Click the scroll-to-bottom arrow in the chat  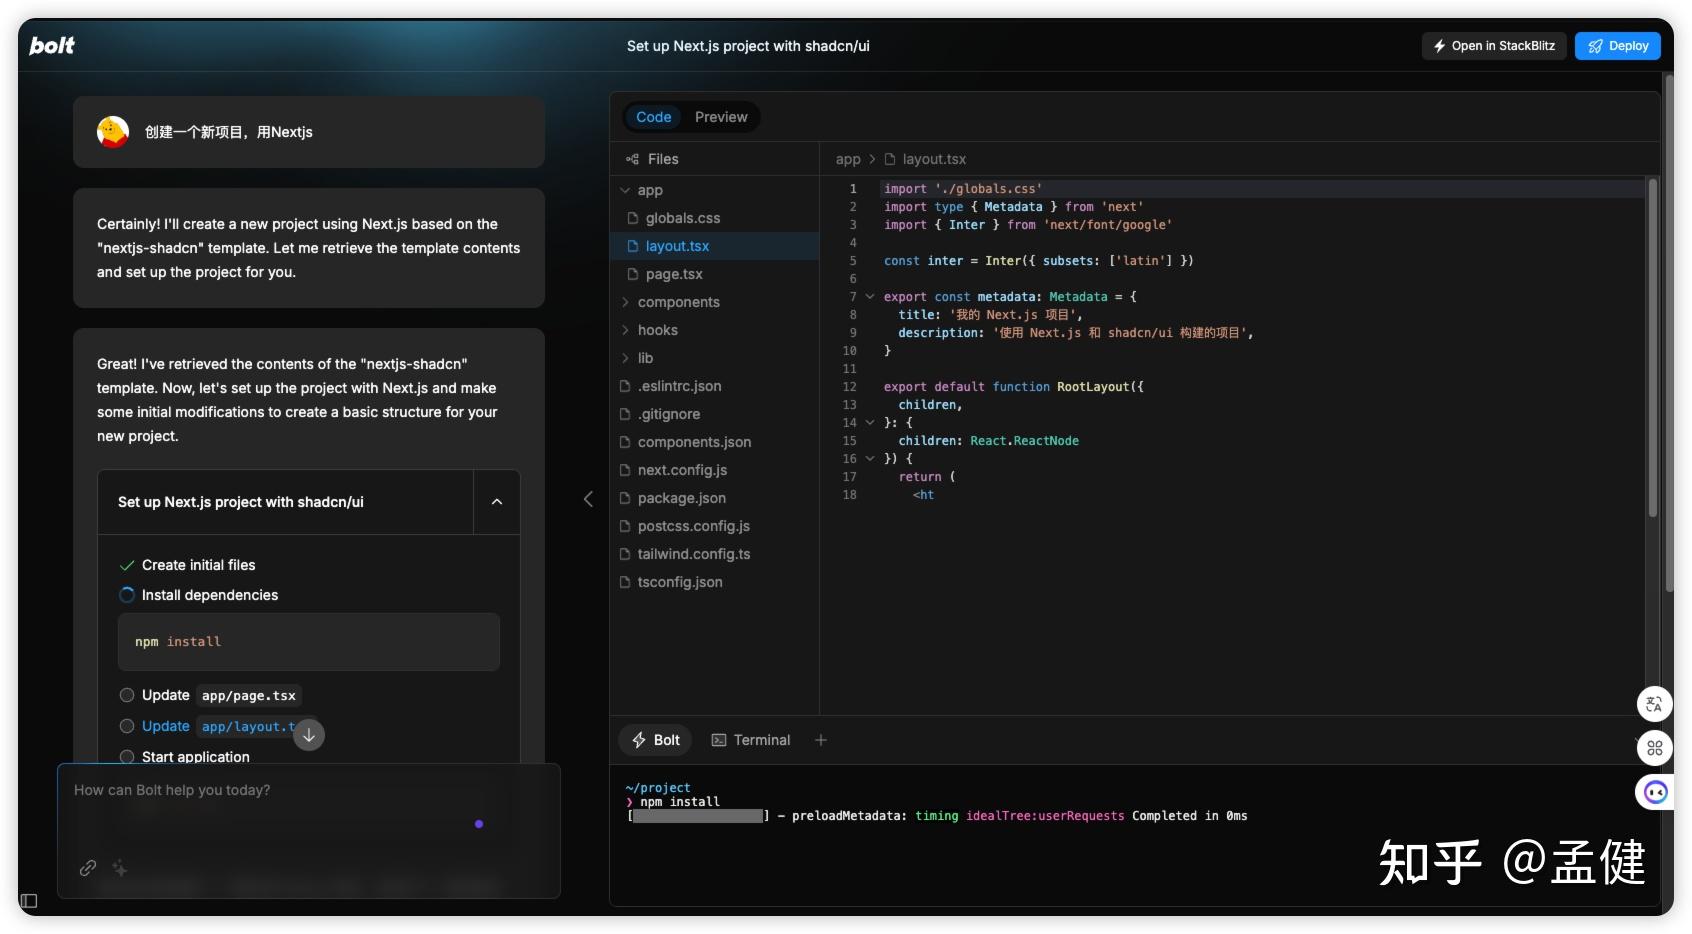tap(309, 735)
